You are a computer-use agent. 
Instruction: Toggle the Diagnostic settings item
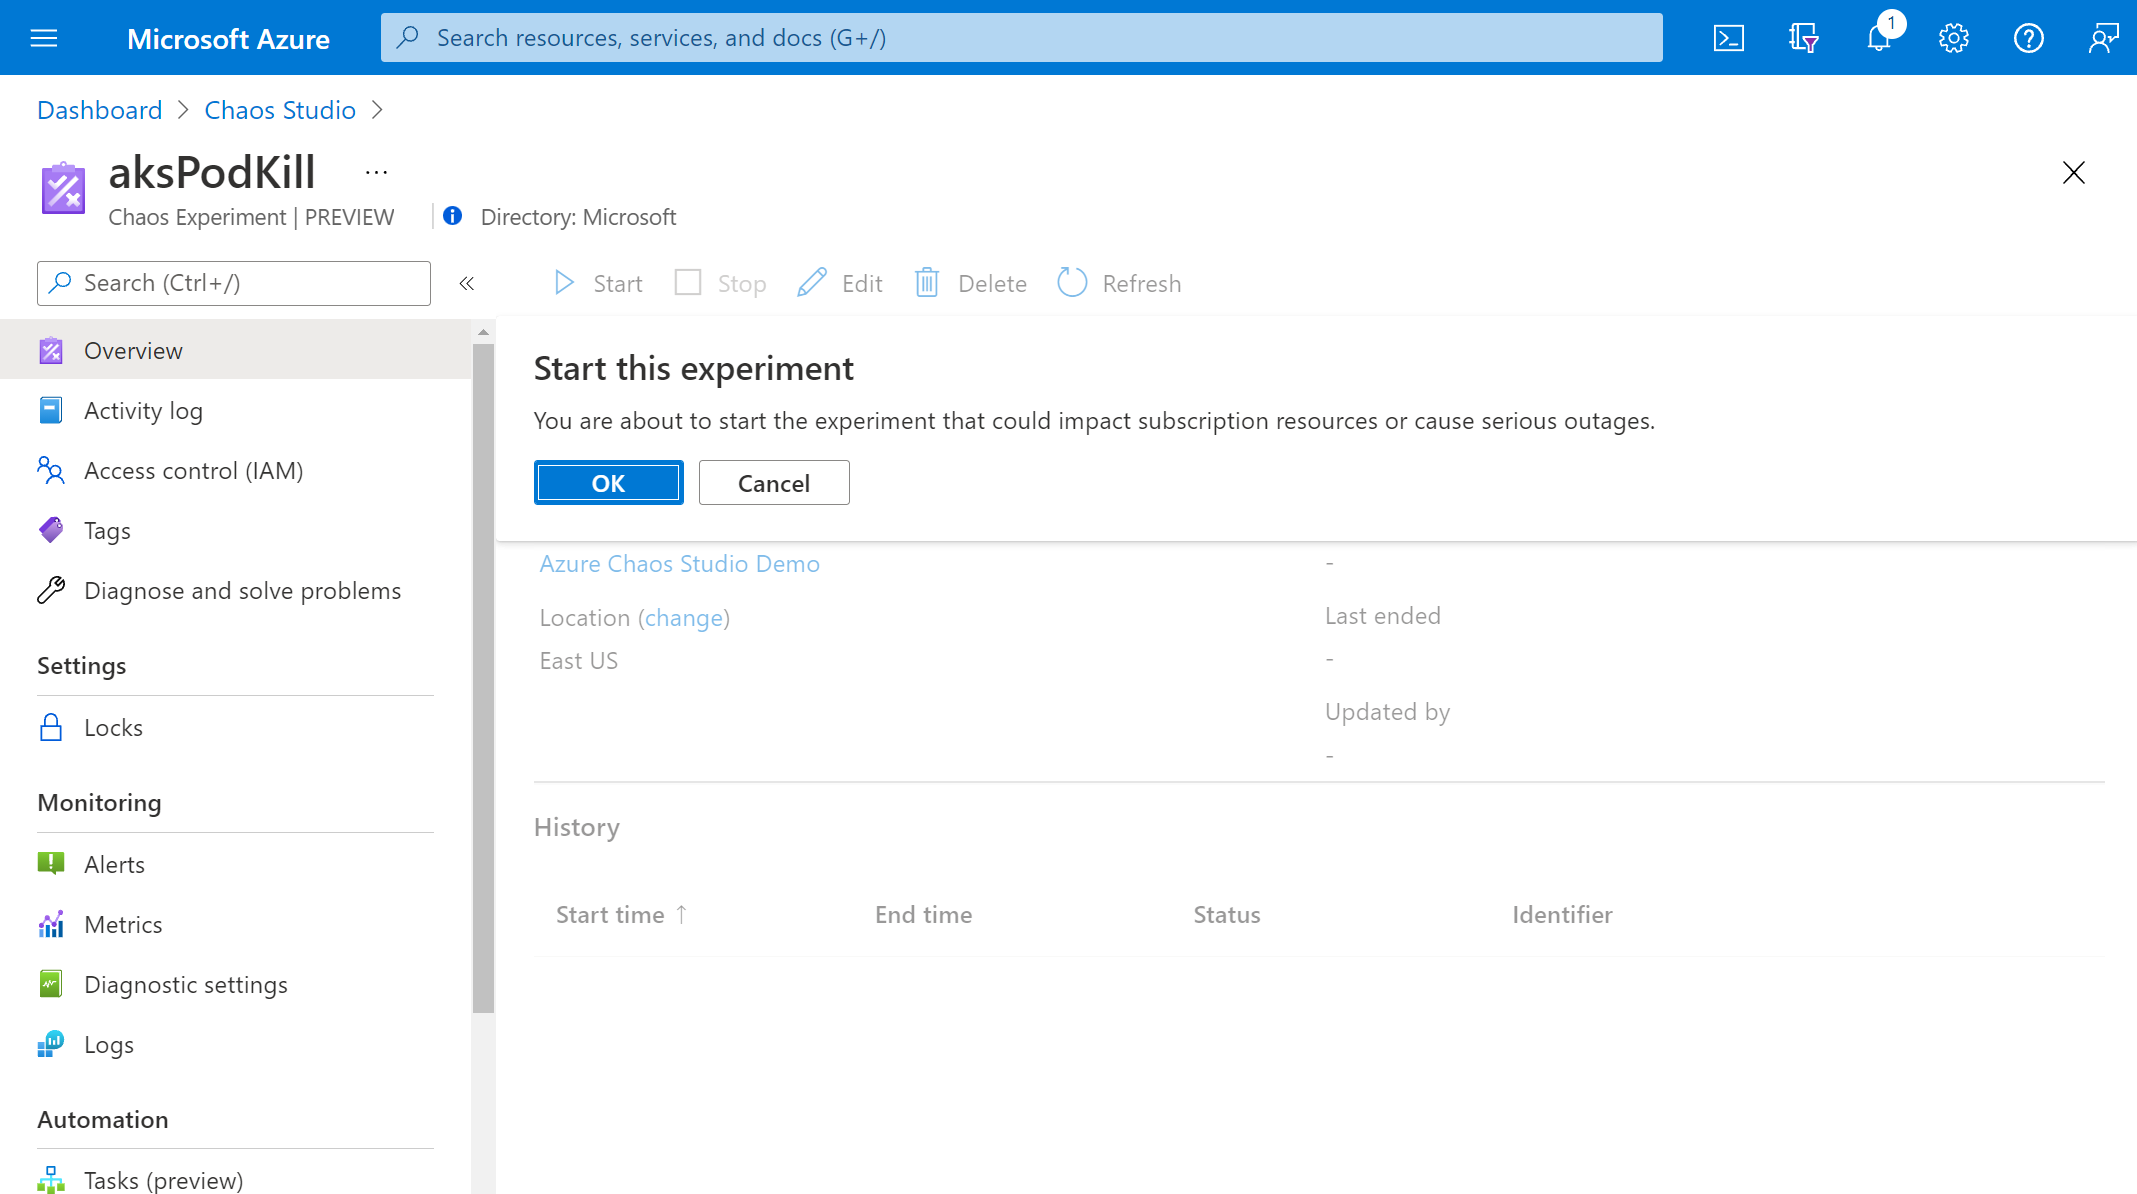click(185, 983)
